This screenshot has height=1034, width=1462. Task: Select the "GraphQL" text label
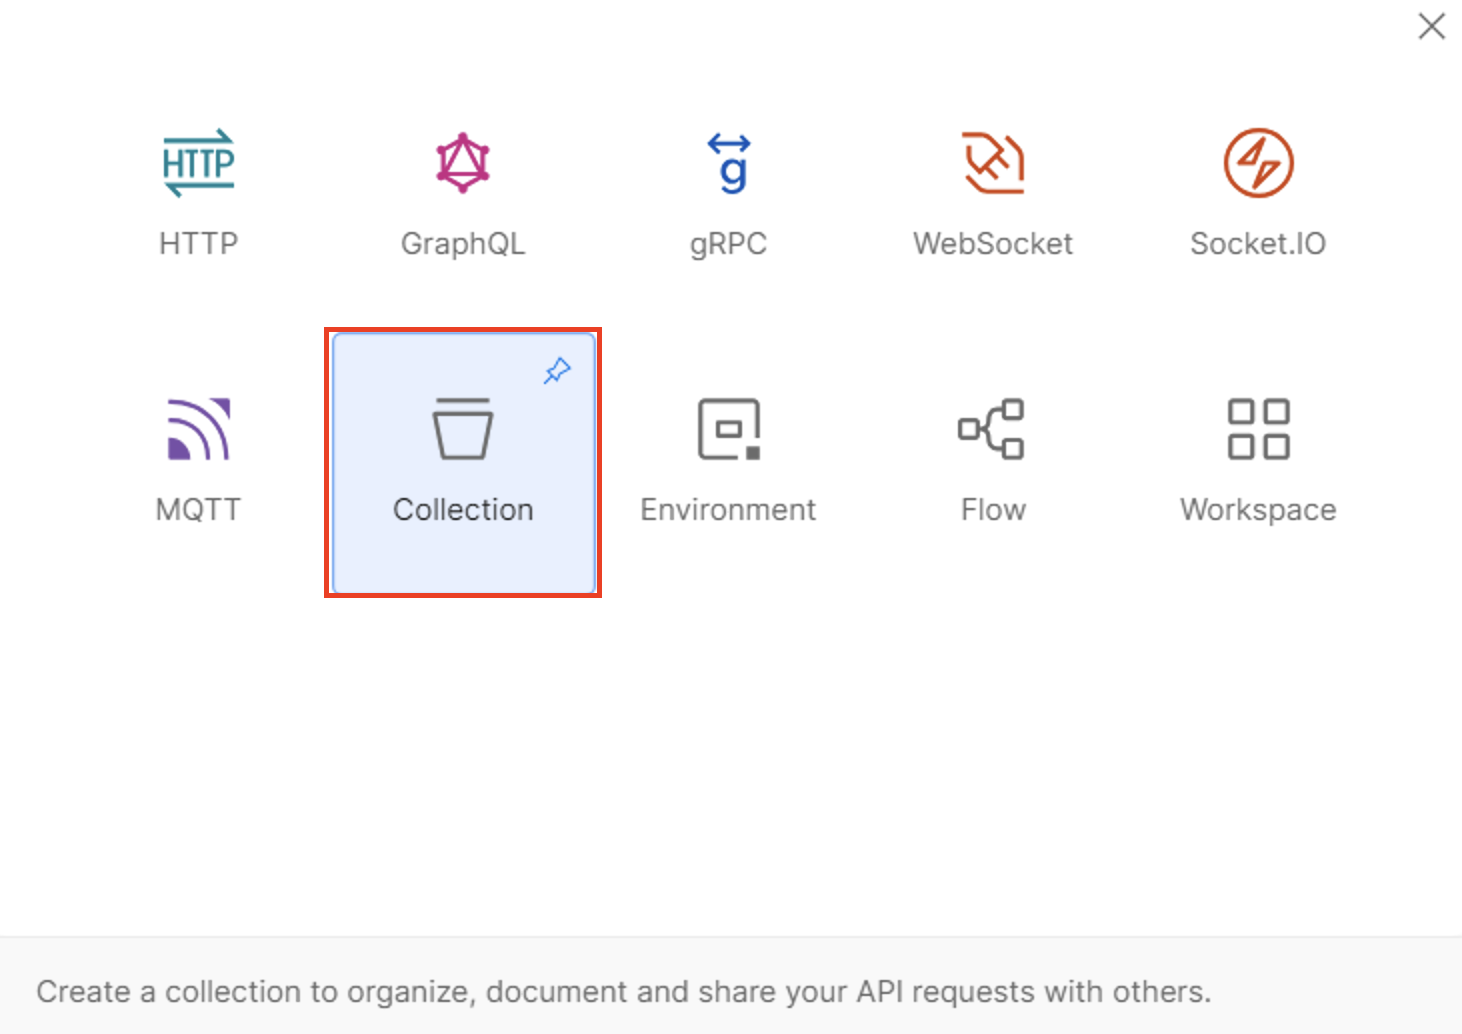coord(462,244)
